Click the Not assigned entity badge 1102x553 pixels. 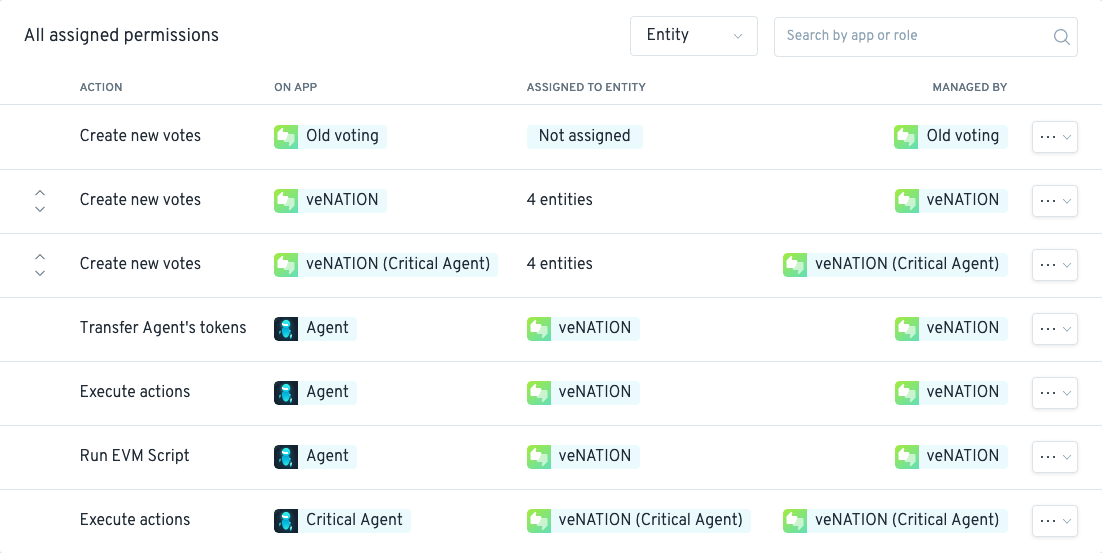(585, 136)
